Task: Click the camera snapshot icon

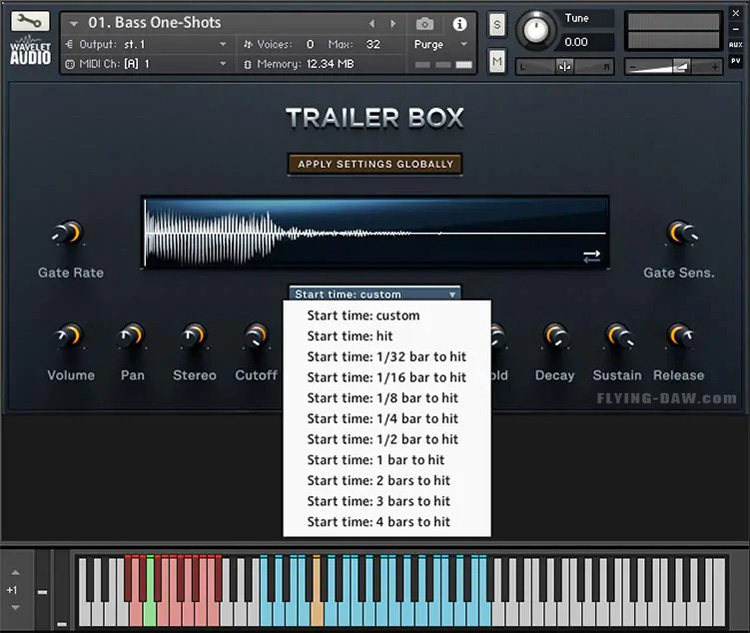Action: tap(424, 23)
